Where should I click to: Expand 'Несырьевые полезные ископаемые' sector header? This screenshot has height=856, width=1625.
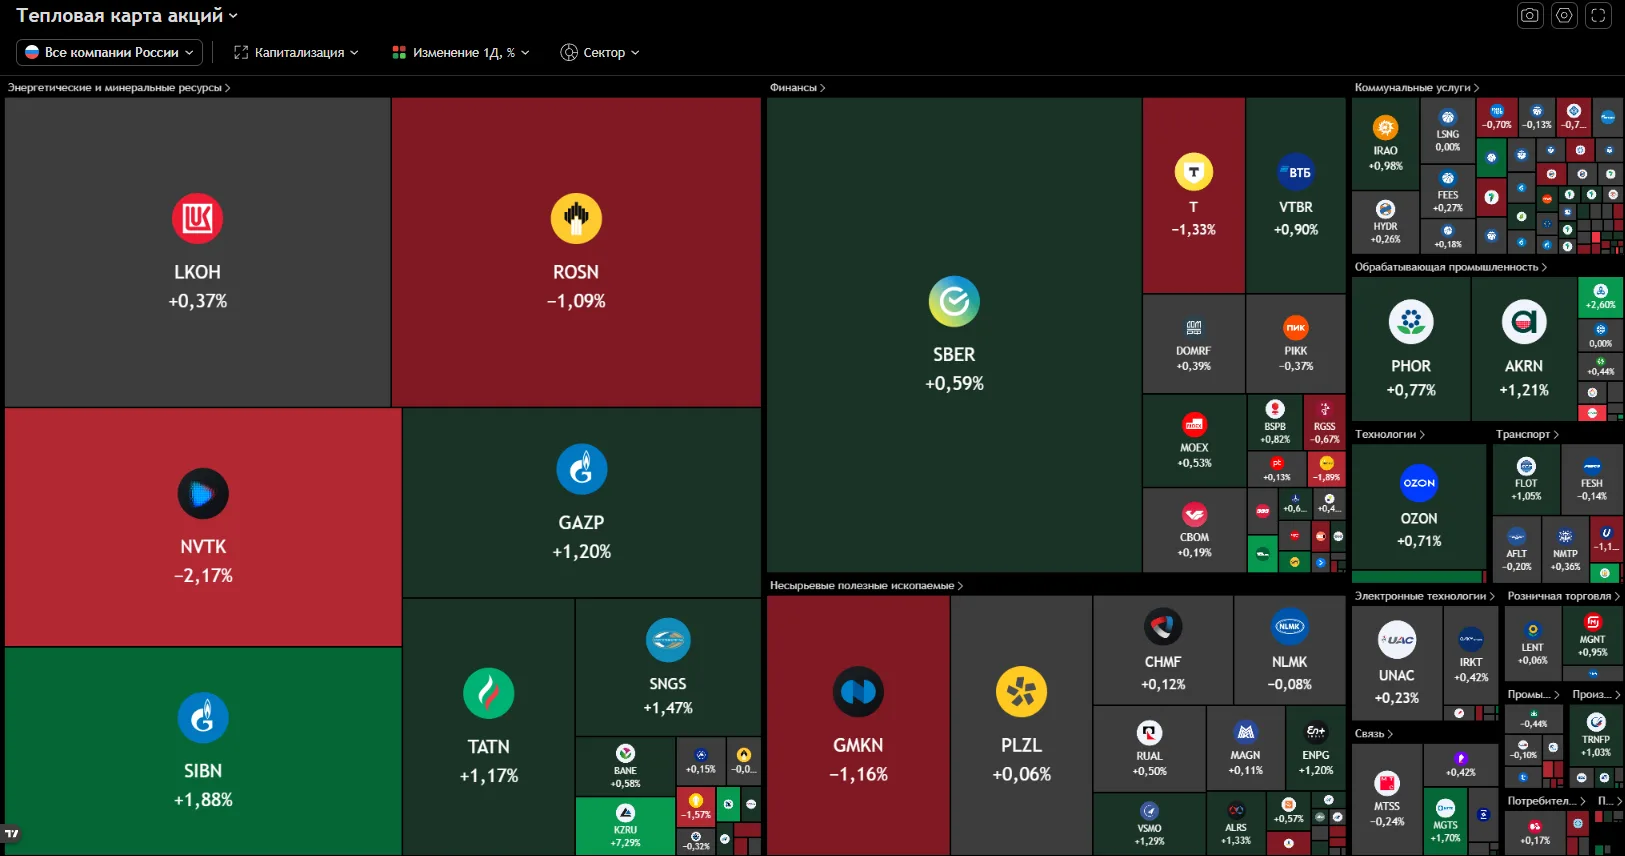(866, 586)
